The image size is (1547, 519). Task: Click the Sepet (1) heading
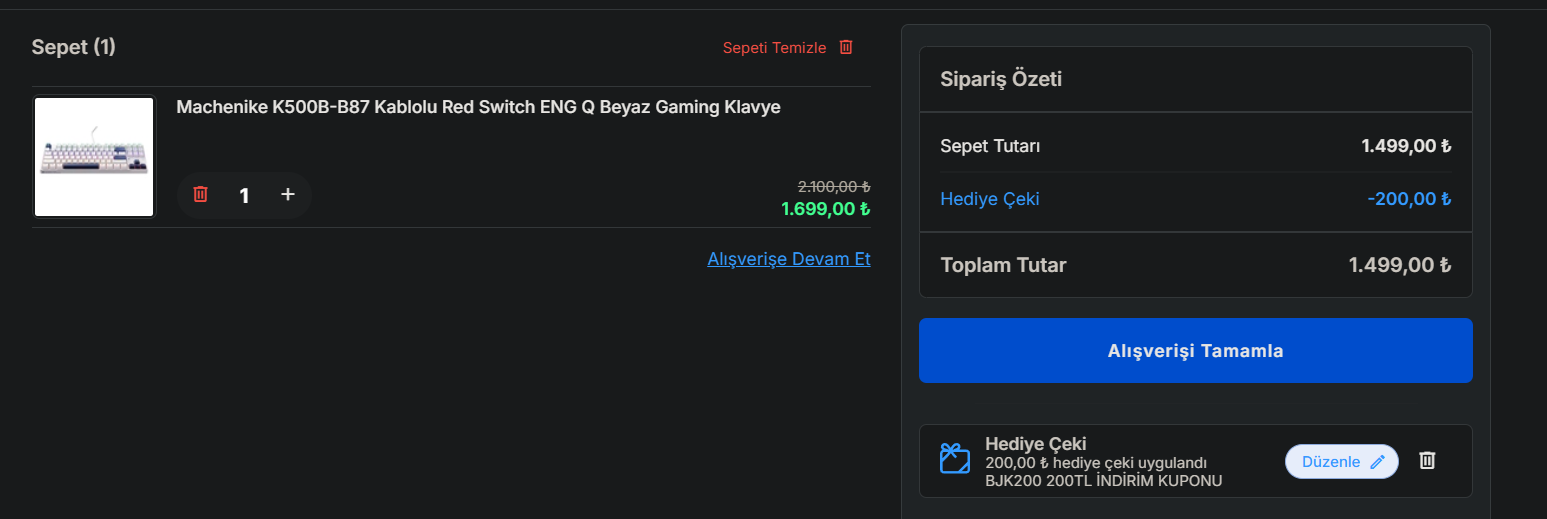coord(73,47)
